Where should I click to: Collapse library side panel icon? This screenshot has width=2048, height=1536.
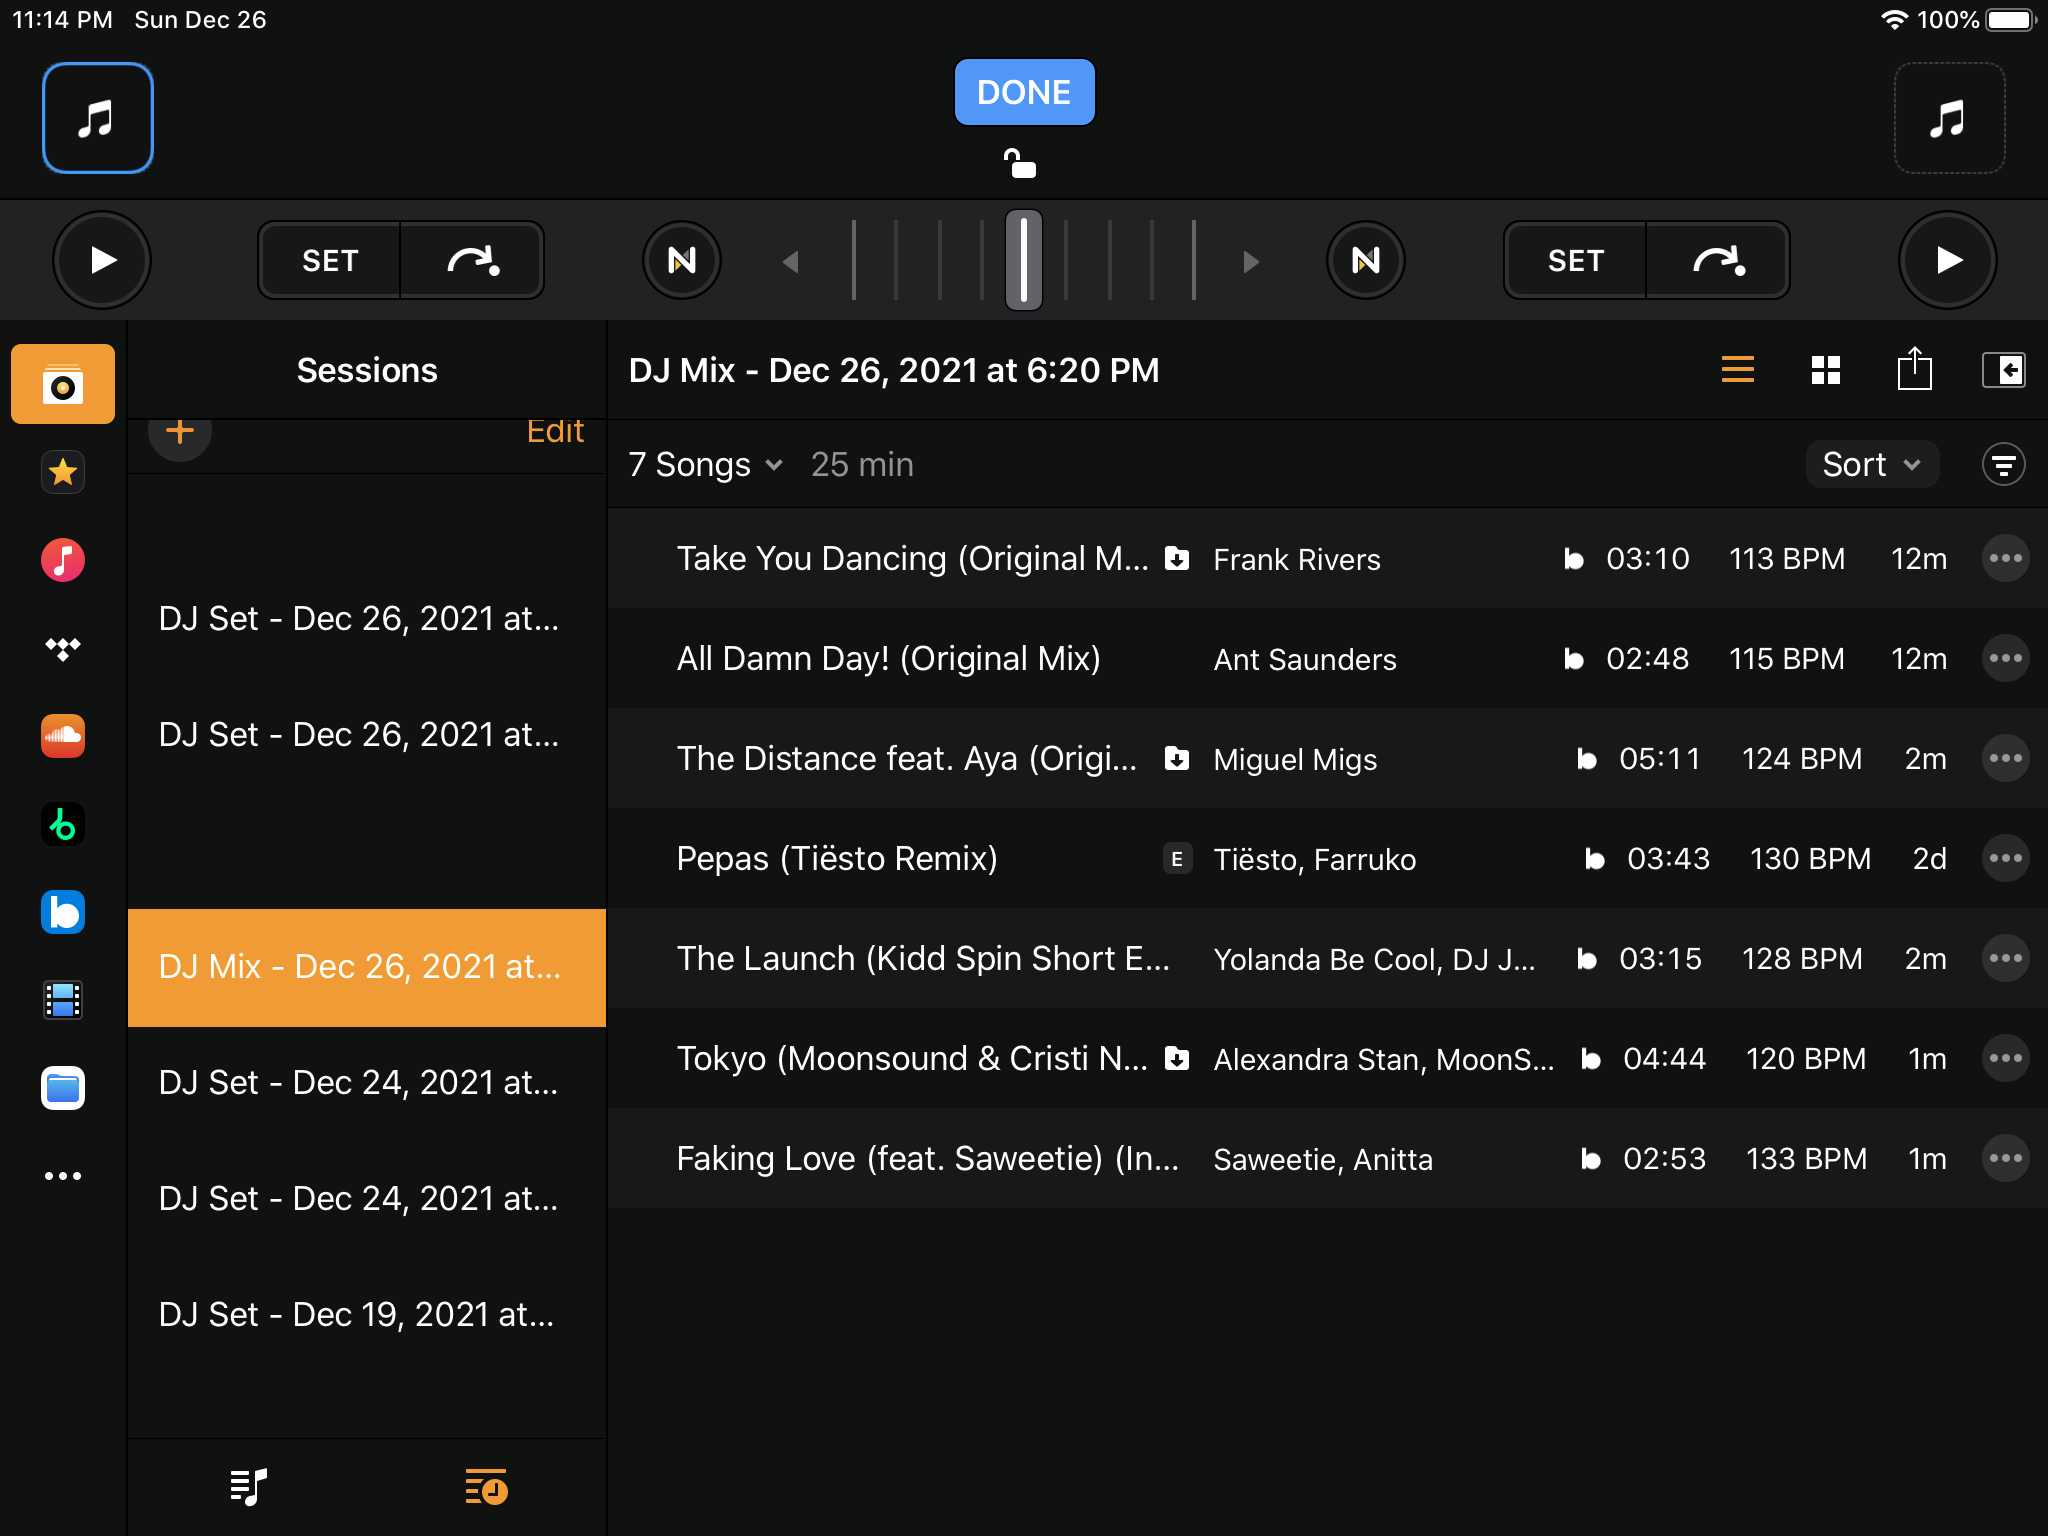point(2003,370)
